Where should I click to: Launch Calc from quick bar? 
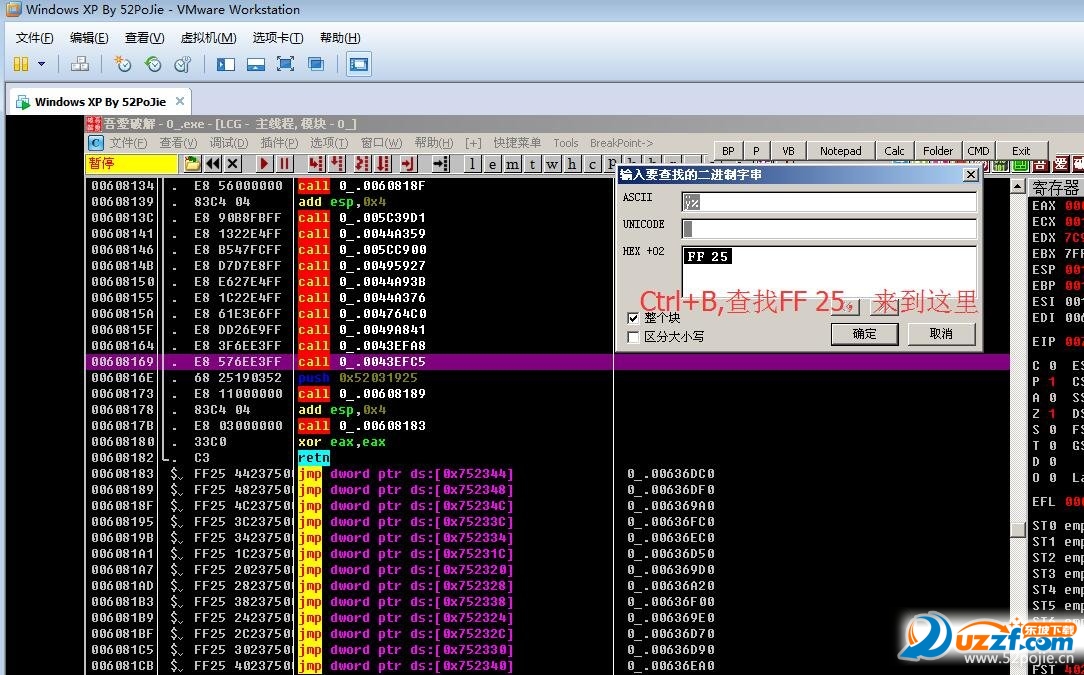[x=894, y=151]
